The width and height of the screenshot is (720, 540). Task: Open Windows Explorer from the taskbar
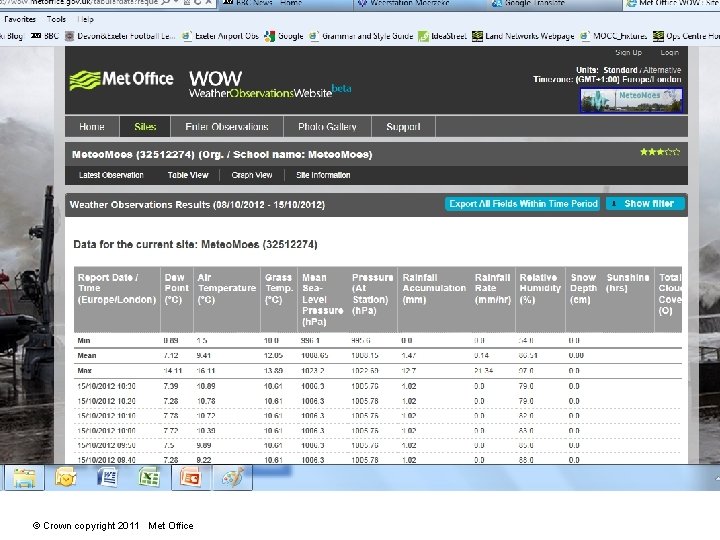tap(24, 478)
